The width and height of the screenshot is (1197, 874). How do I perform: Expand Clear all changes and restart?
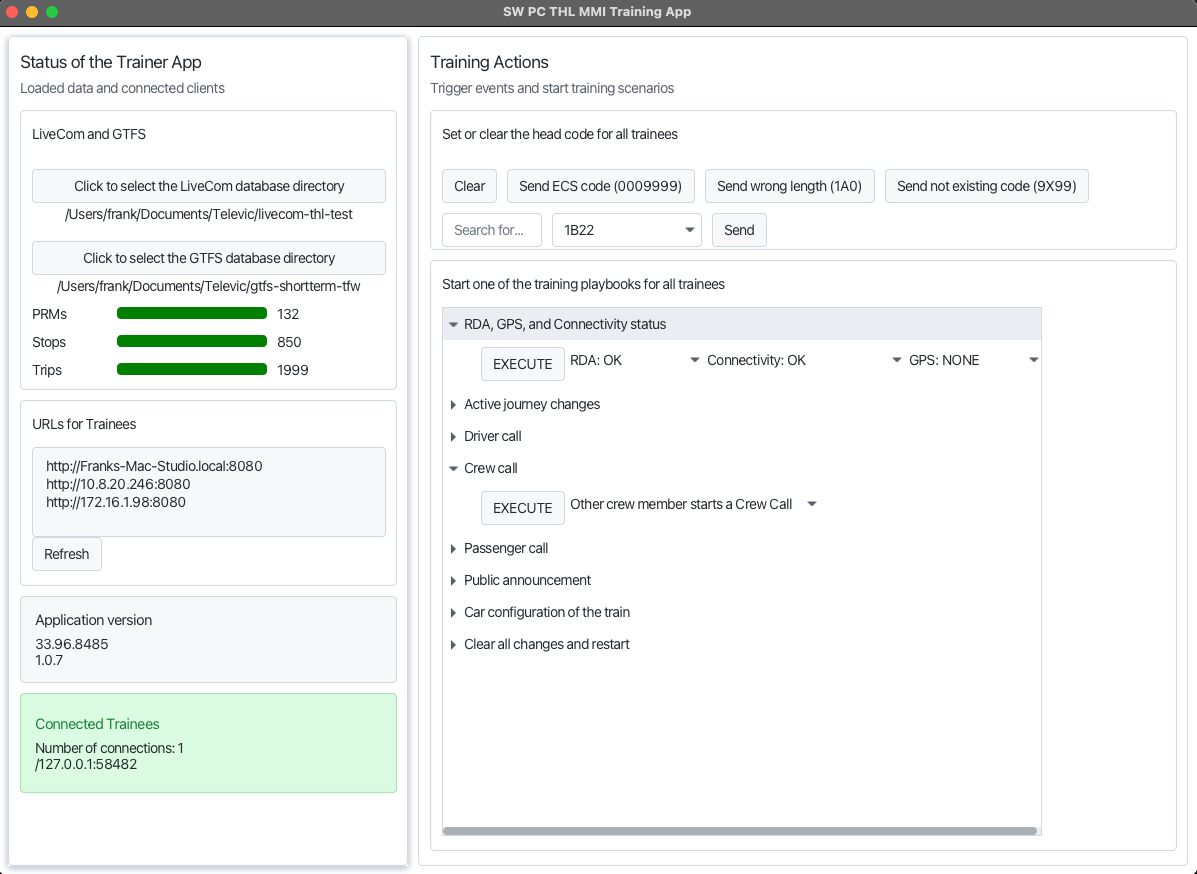[x=453, y=645]
